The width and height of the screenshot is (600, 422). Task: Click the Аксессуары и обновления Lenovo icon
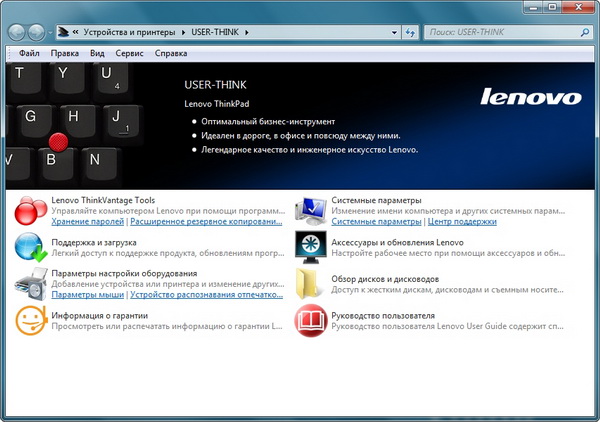pos(310,247)
